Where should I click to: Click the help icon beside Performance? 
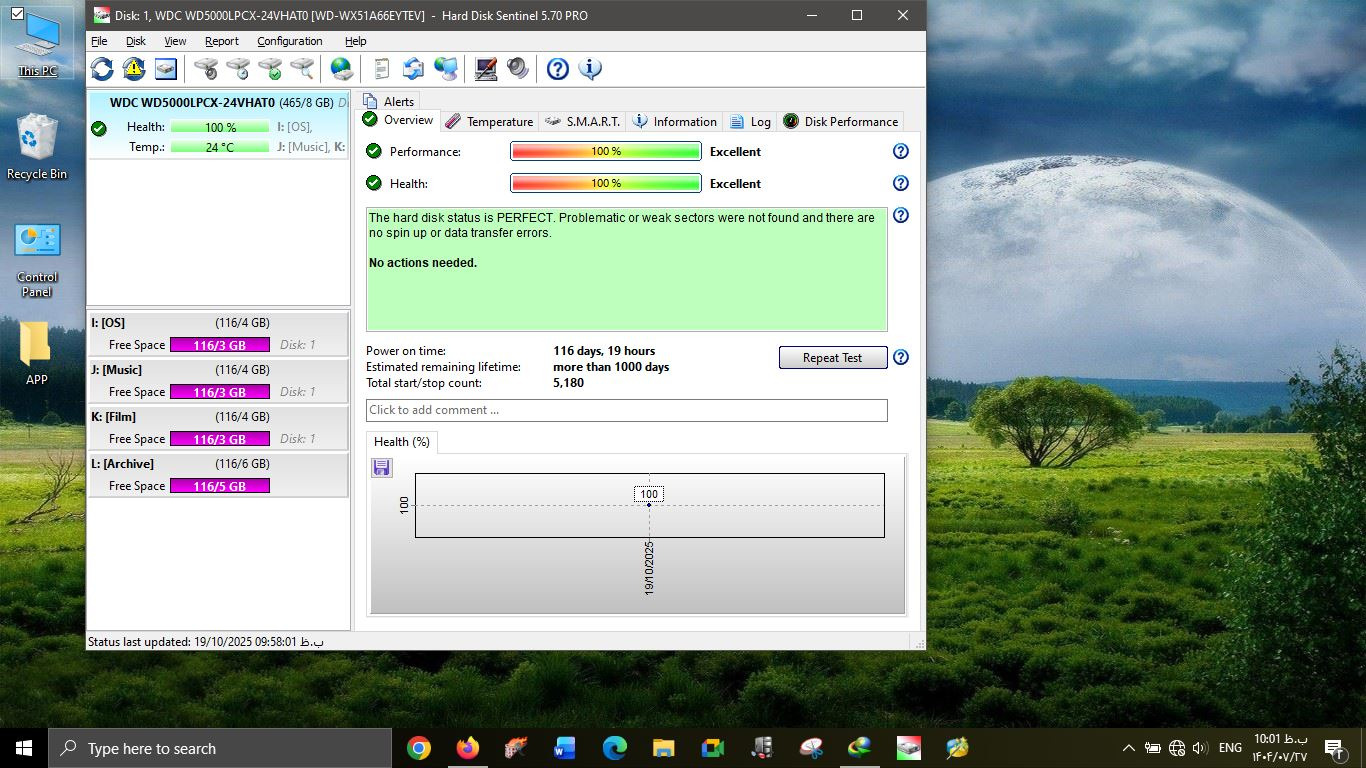coord(900,151)
